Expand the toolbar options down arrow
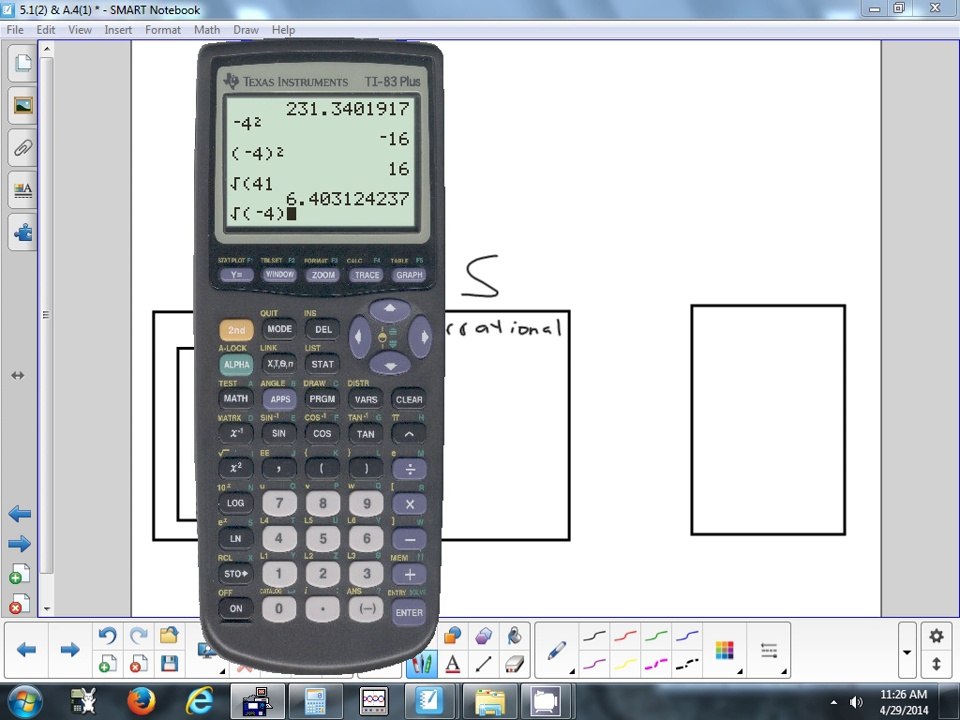 [x=907, y=652]
